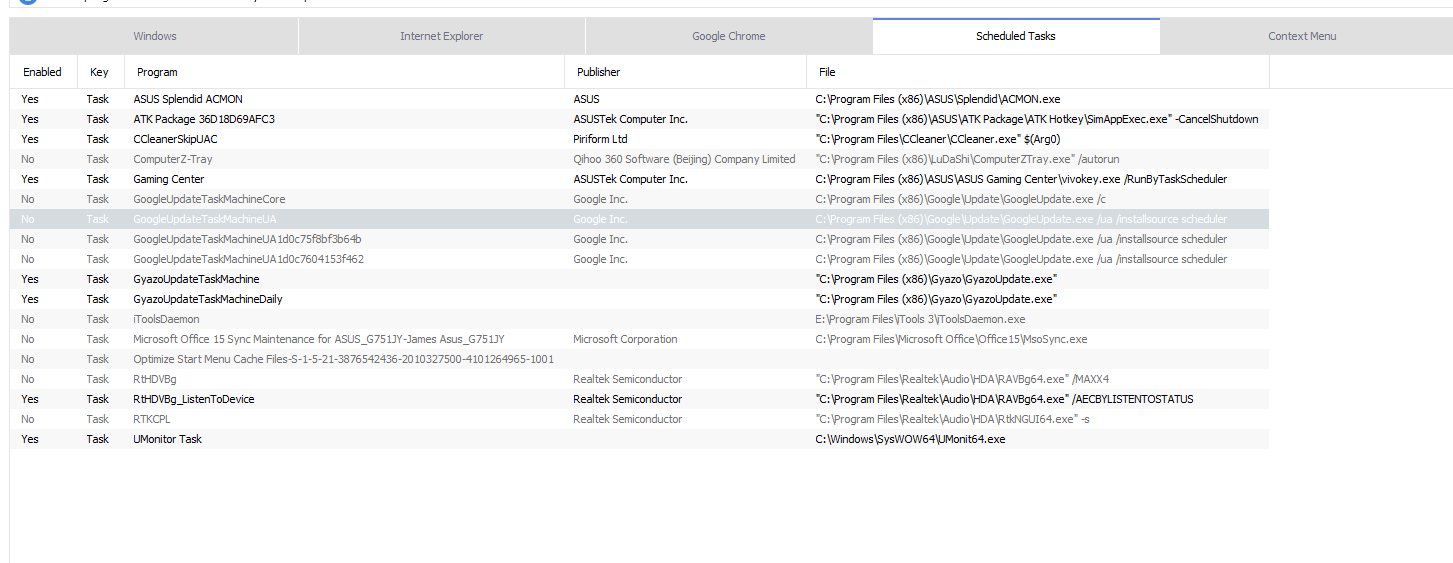This screenshot has height=563, width=1453.
Task: Open the Context Menu tab
Action: 1302,36
